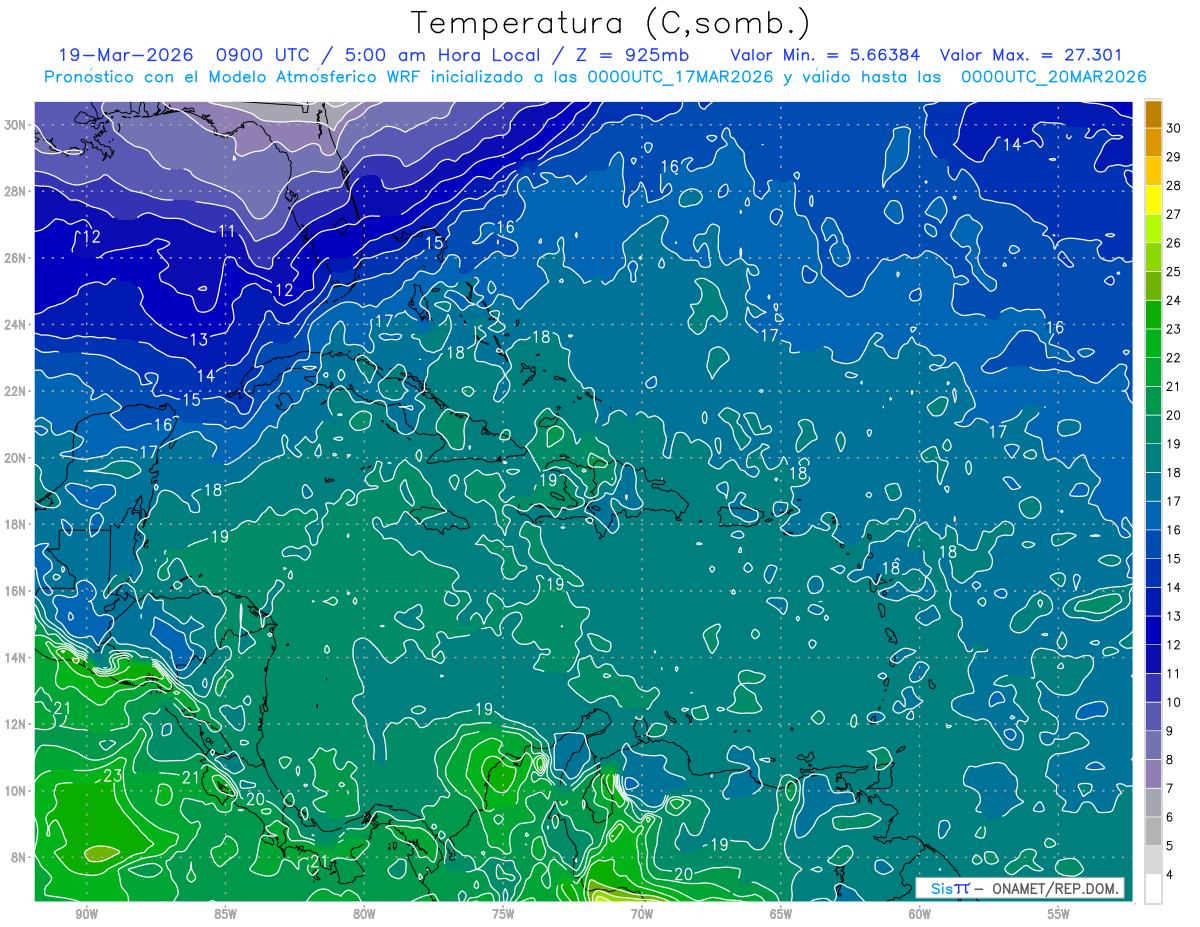Click 'Valor Max. = 27.301' text
Viewport: 1200px width, 927px height.
pos(1032,55)
